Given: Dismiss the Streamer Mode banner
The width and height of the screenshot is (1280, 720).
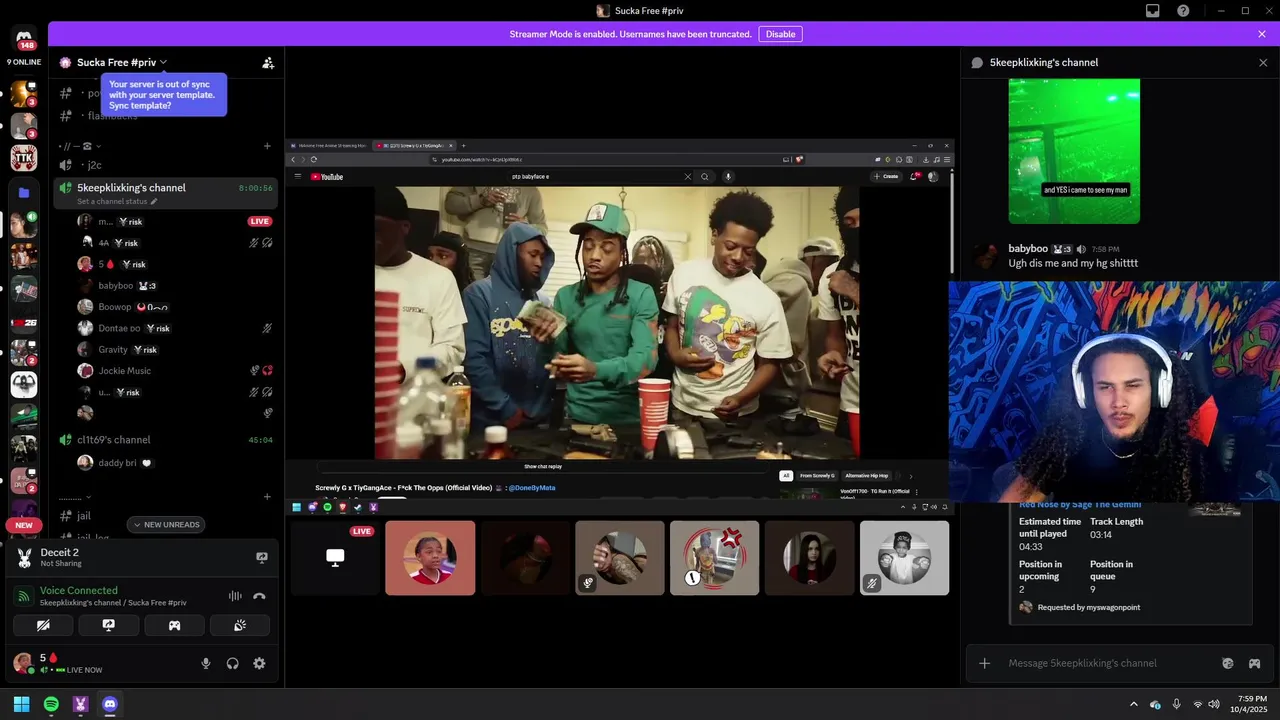Looking at the screenshot, I should coord(1262,34).
